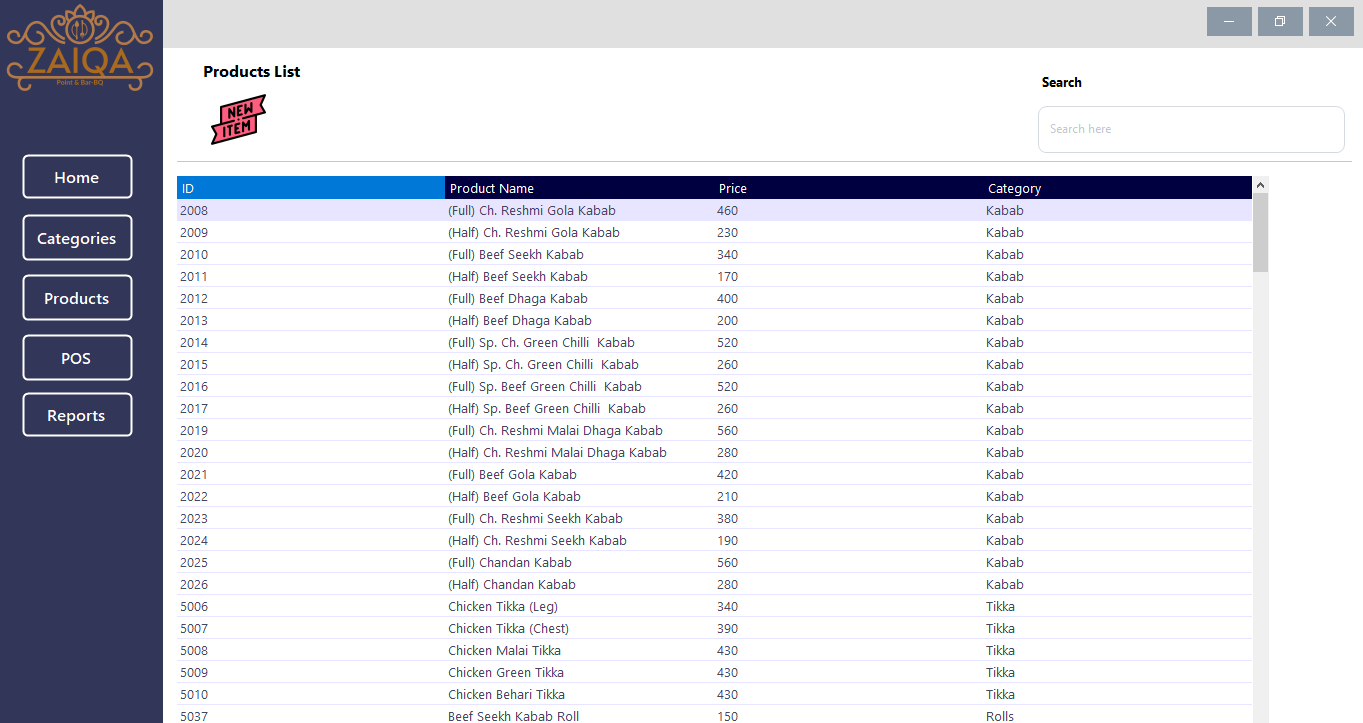Sort by the Price column header

[848, 188]
